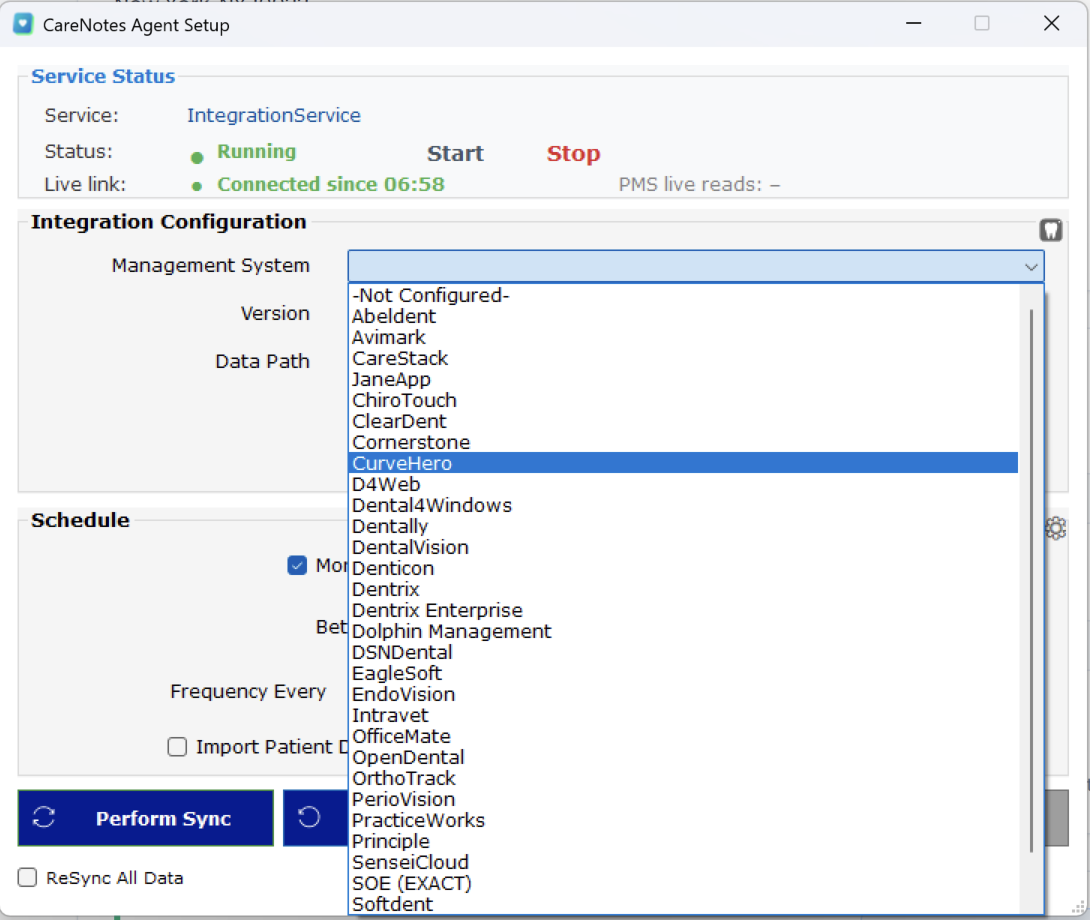Image resolution: width=1090 pixels, height=920 pixels.
Task: Select EagleSoft from the list
Action: 683,673
